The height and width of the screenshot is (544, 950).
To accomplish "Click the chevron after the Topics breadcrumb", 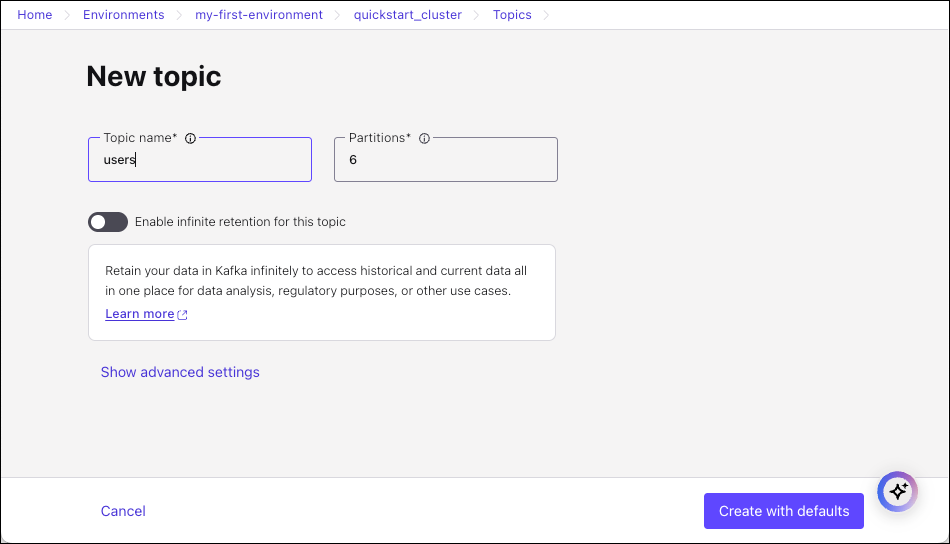I will click(x=547, y=15).
